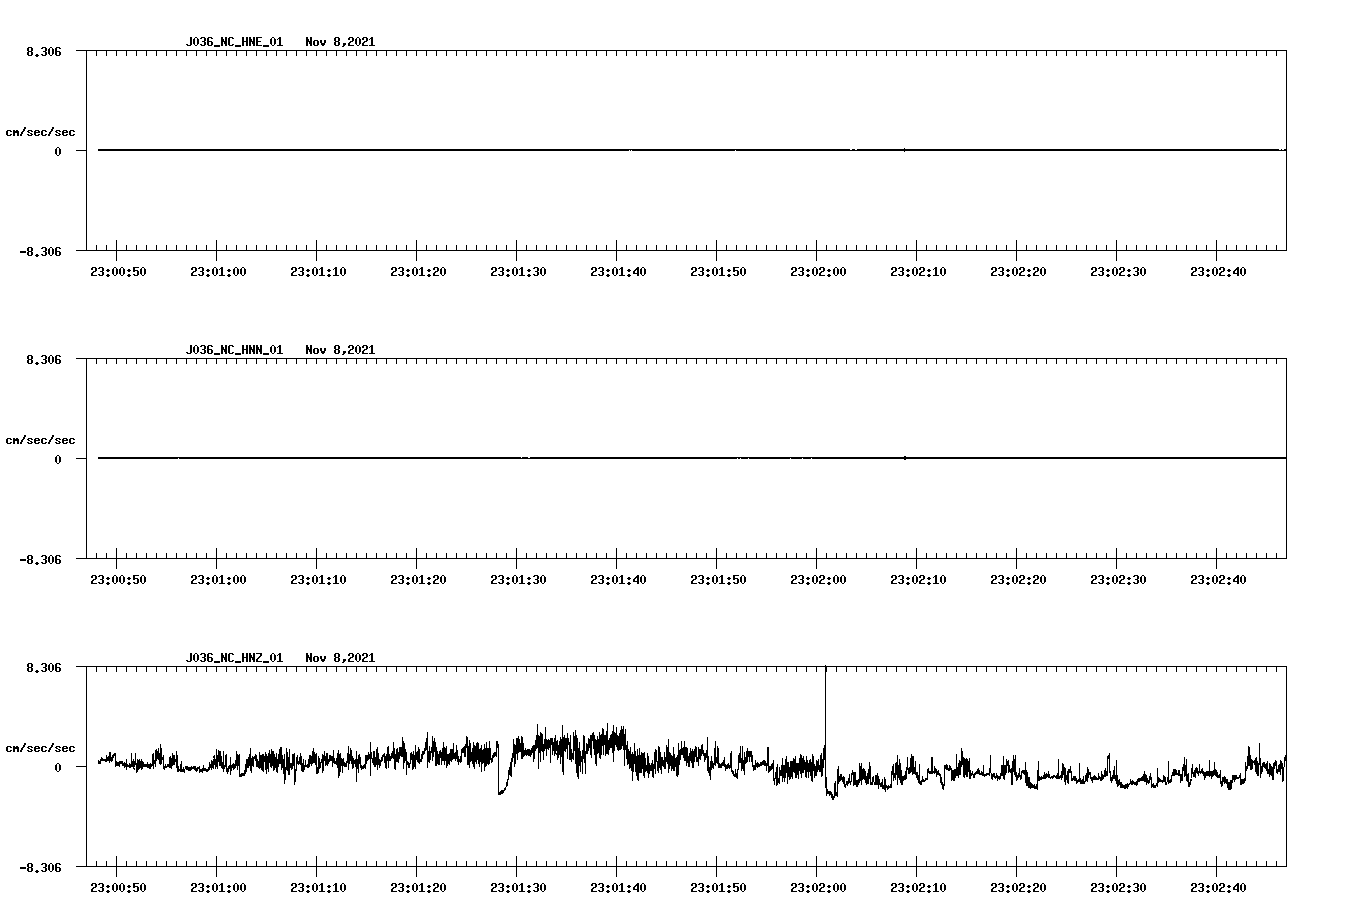The image size is (1358, 924).
Task: Click the 23:00:50 time label under the HNN plot
Action: point(118,580)
